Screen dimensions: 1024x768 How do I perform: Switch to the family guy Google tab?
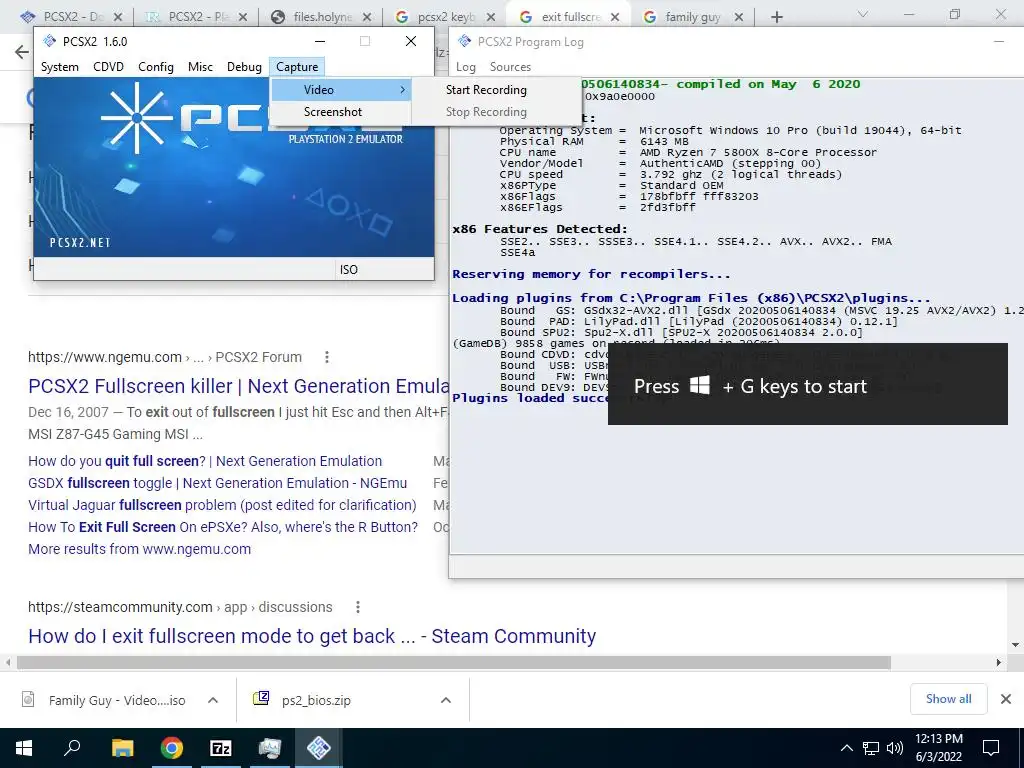692,17
